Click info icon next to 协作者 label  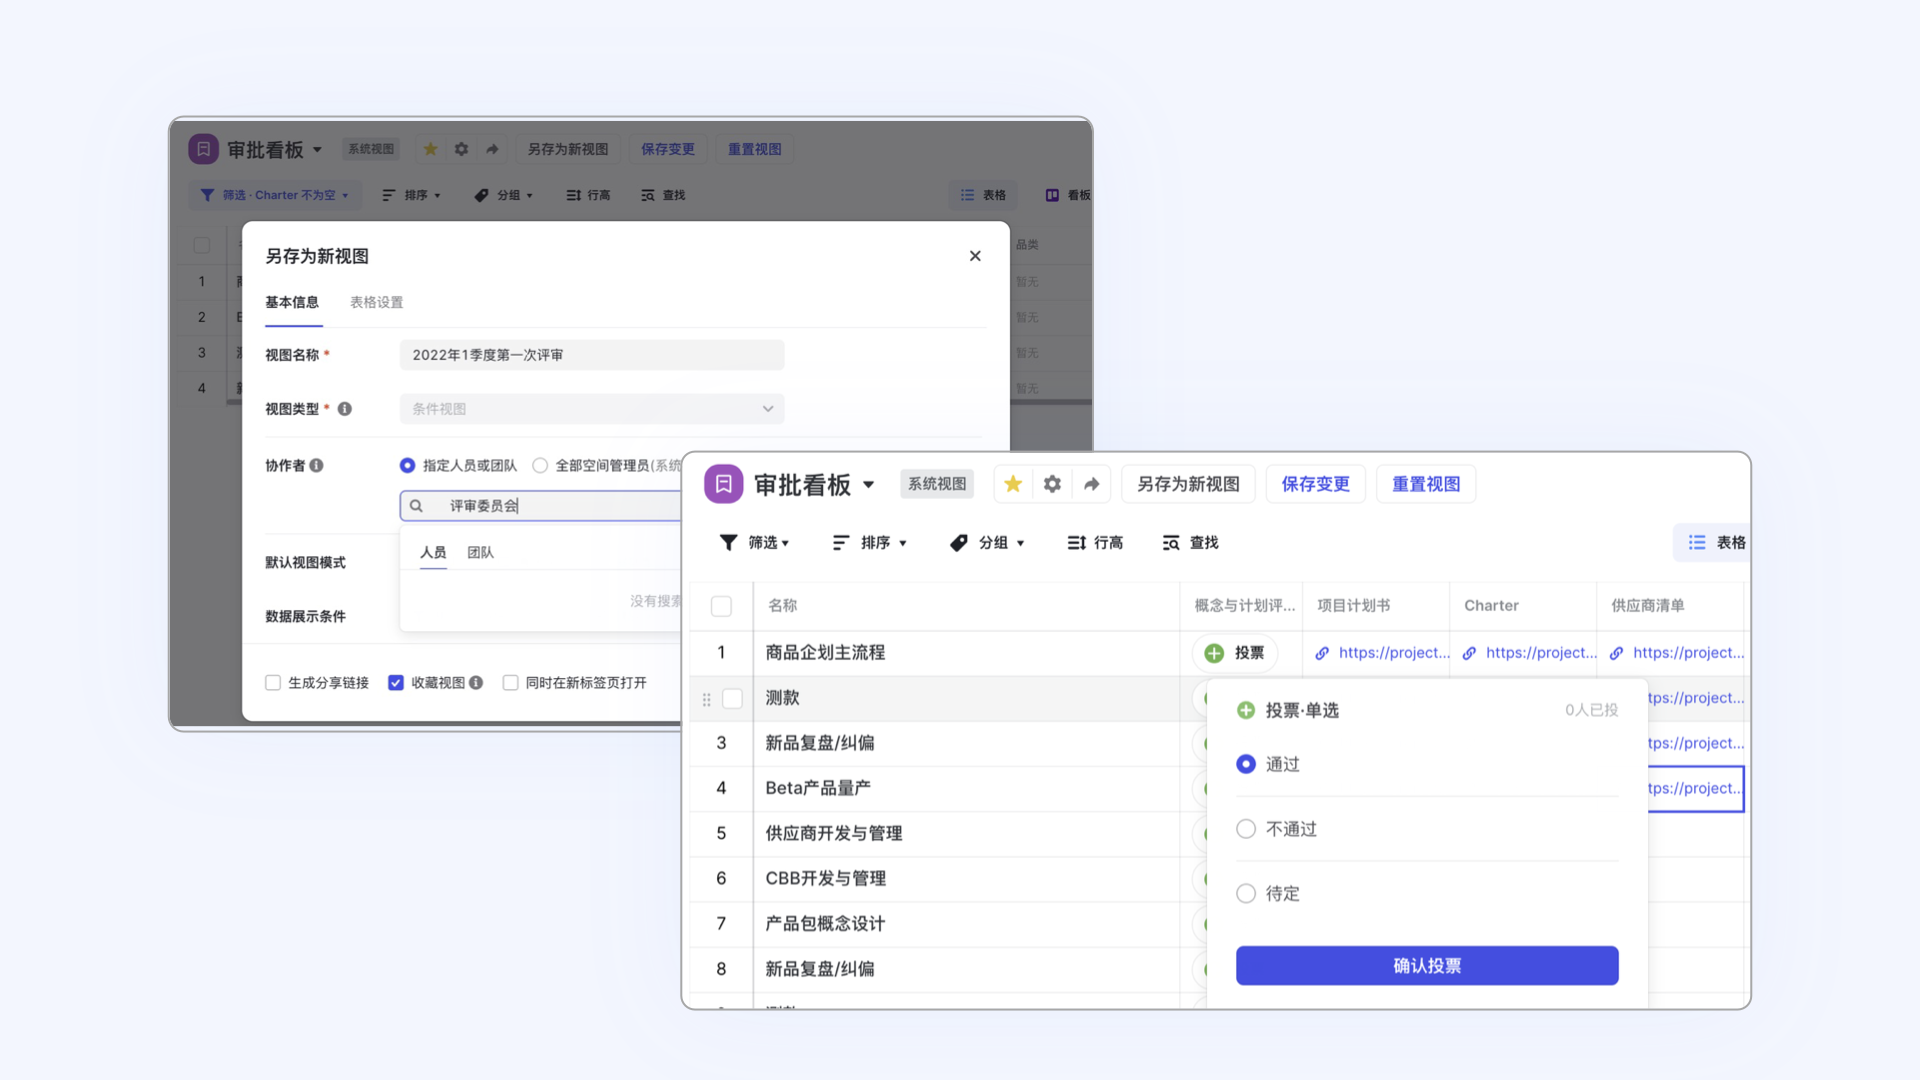[x=316, y=465]
